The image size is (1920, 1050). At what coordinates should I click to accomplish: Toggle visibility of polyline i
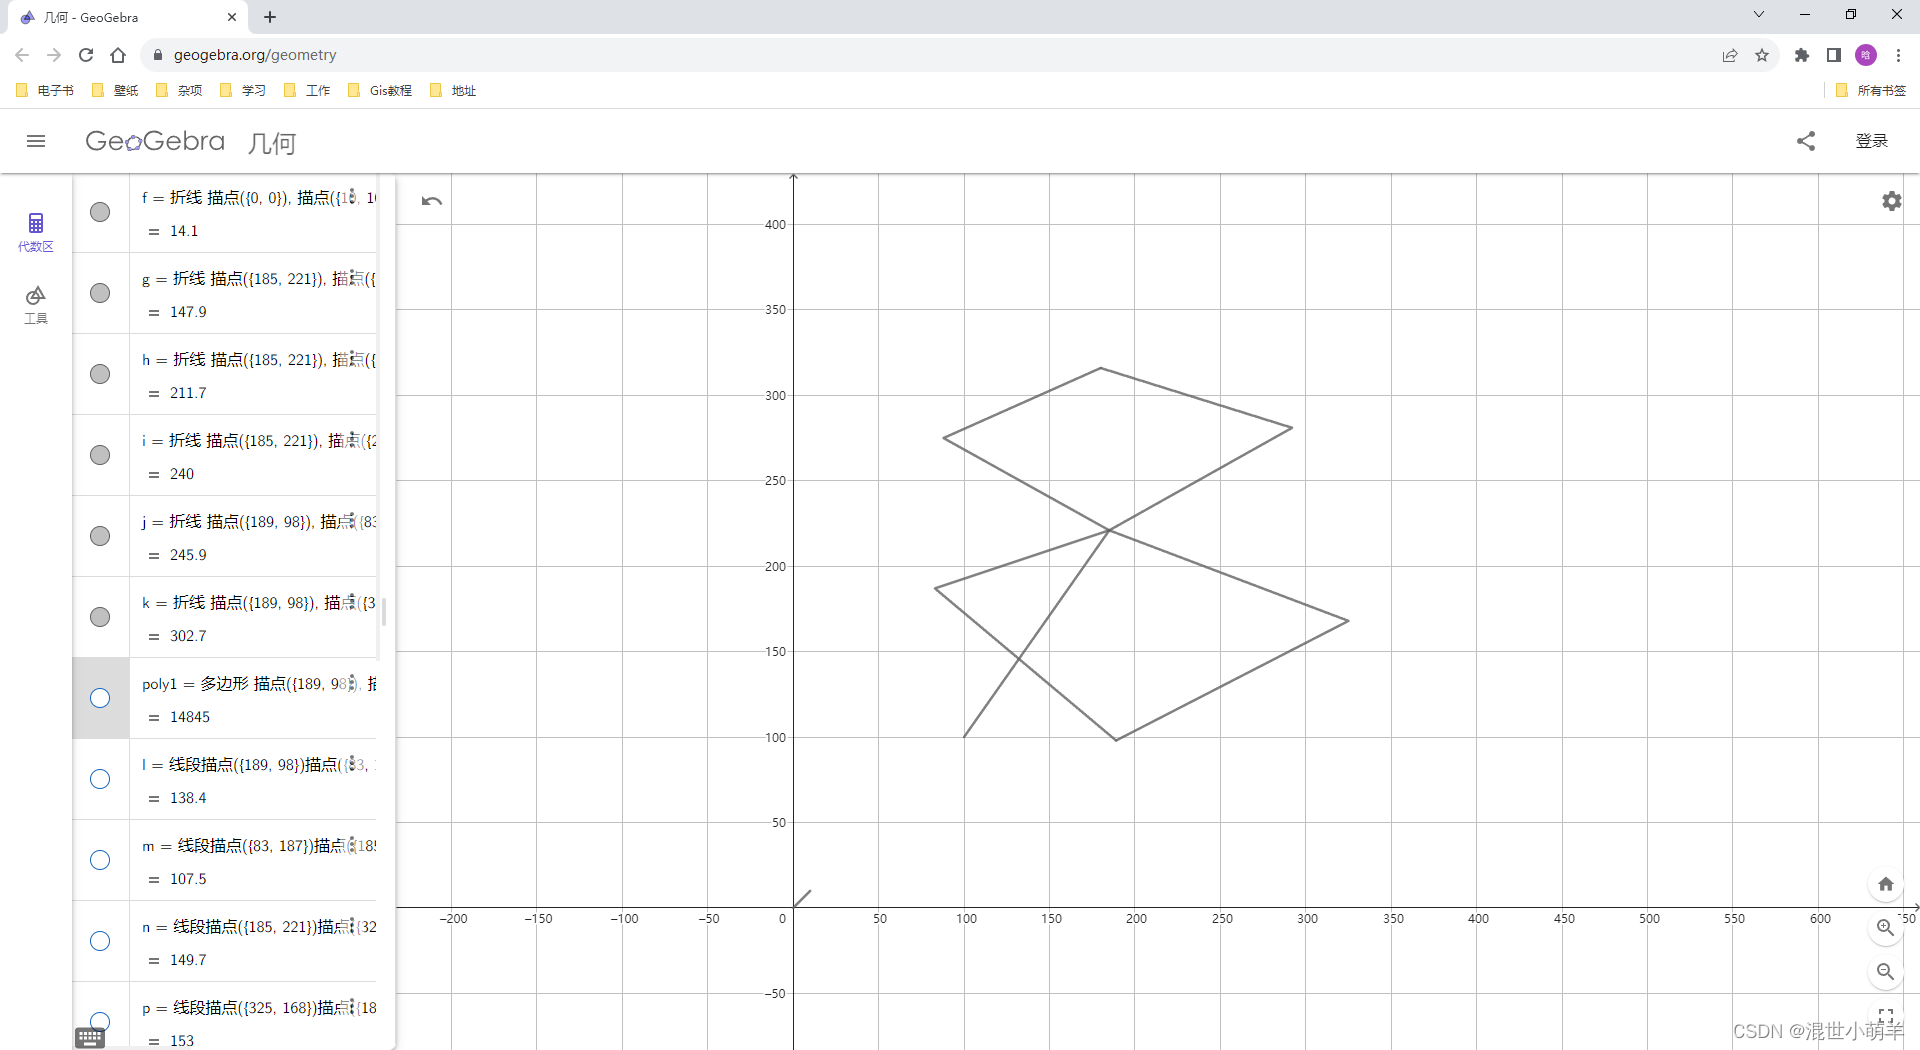coord(100,455)
